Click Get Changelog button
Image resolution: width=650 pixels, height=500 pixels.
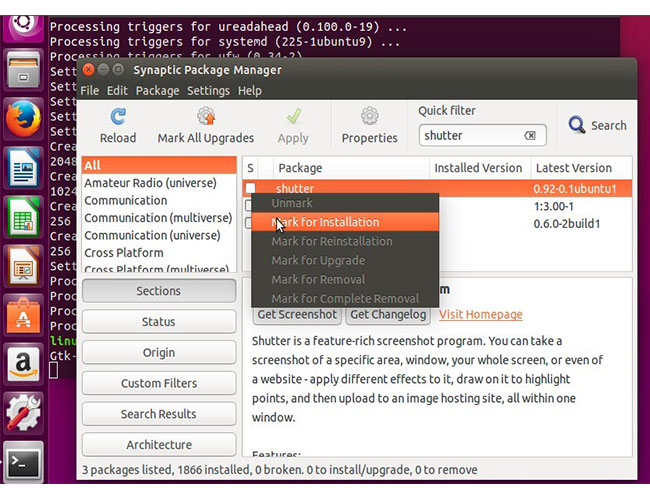[388, 314]
